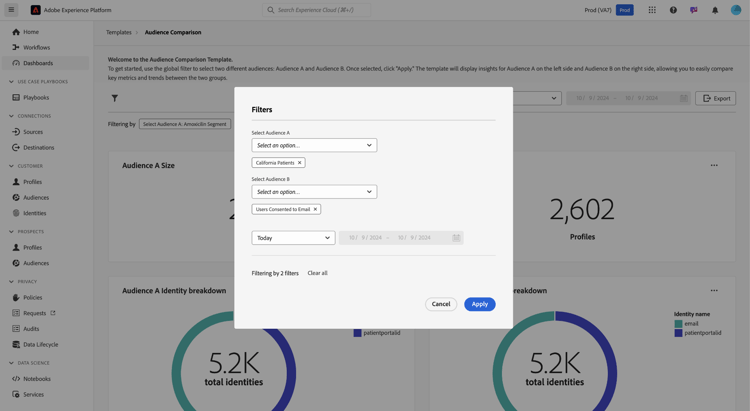Screen dimensions: 750x411
Task: Open the Select Audience B dropdown
Action: (x=314, y=192)
